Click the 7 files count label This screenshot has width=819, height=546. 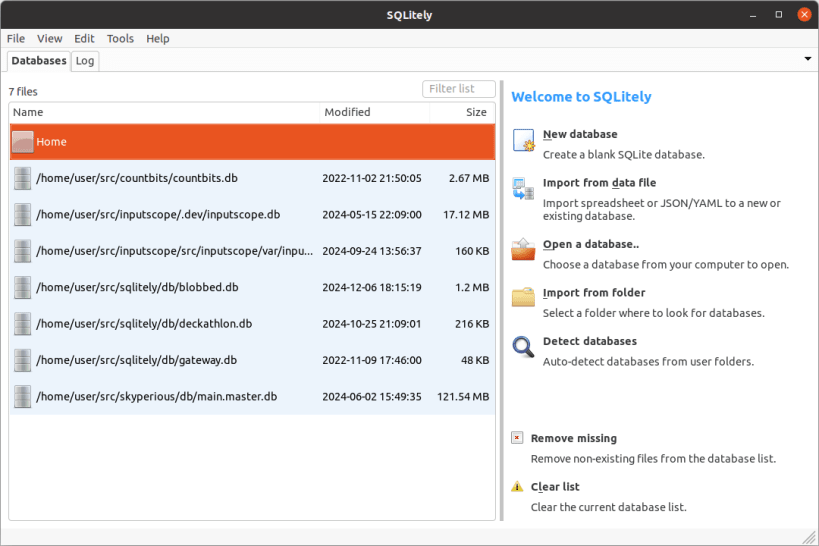click(x=23, y=91)
